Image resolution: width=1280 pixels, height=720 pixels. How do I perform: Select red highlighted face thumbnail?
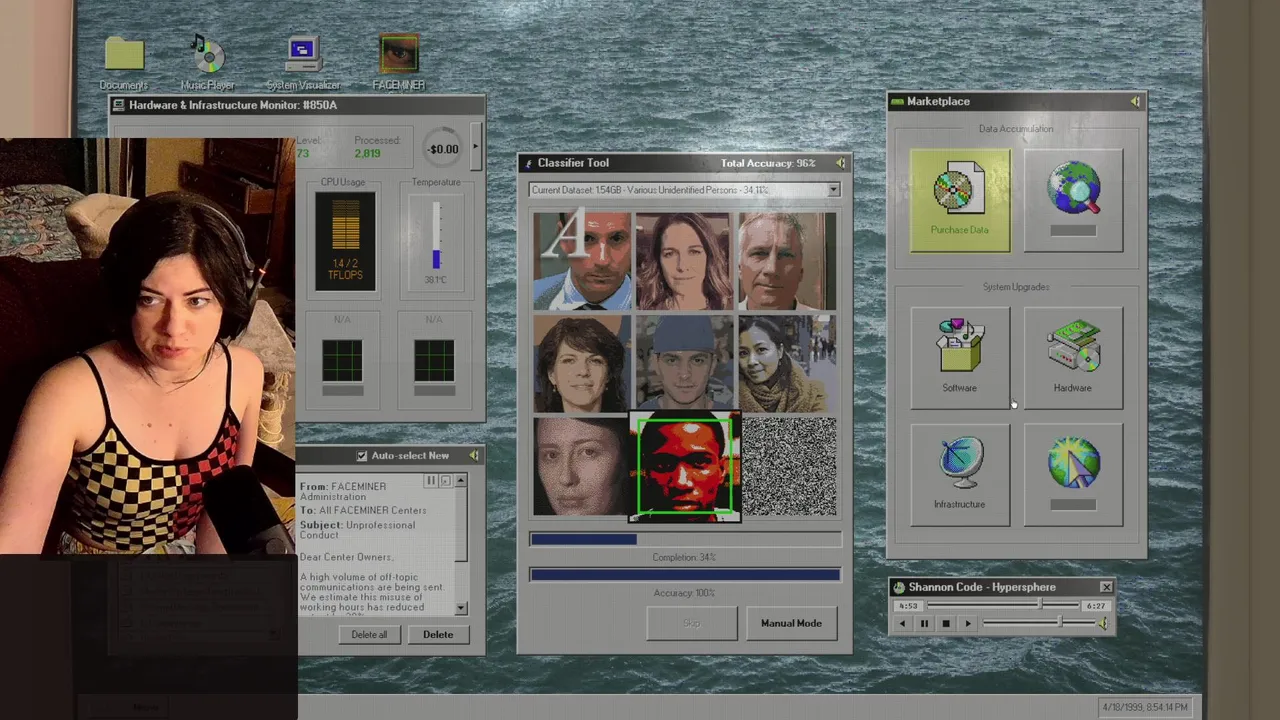pyautogui.click(x=684, y=467)
